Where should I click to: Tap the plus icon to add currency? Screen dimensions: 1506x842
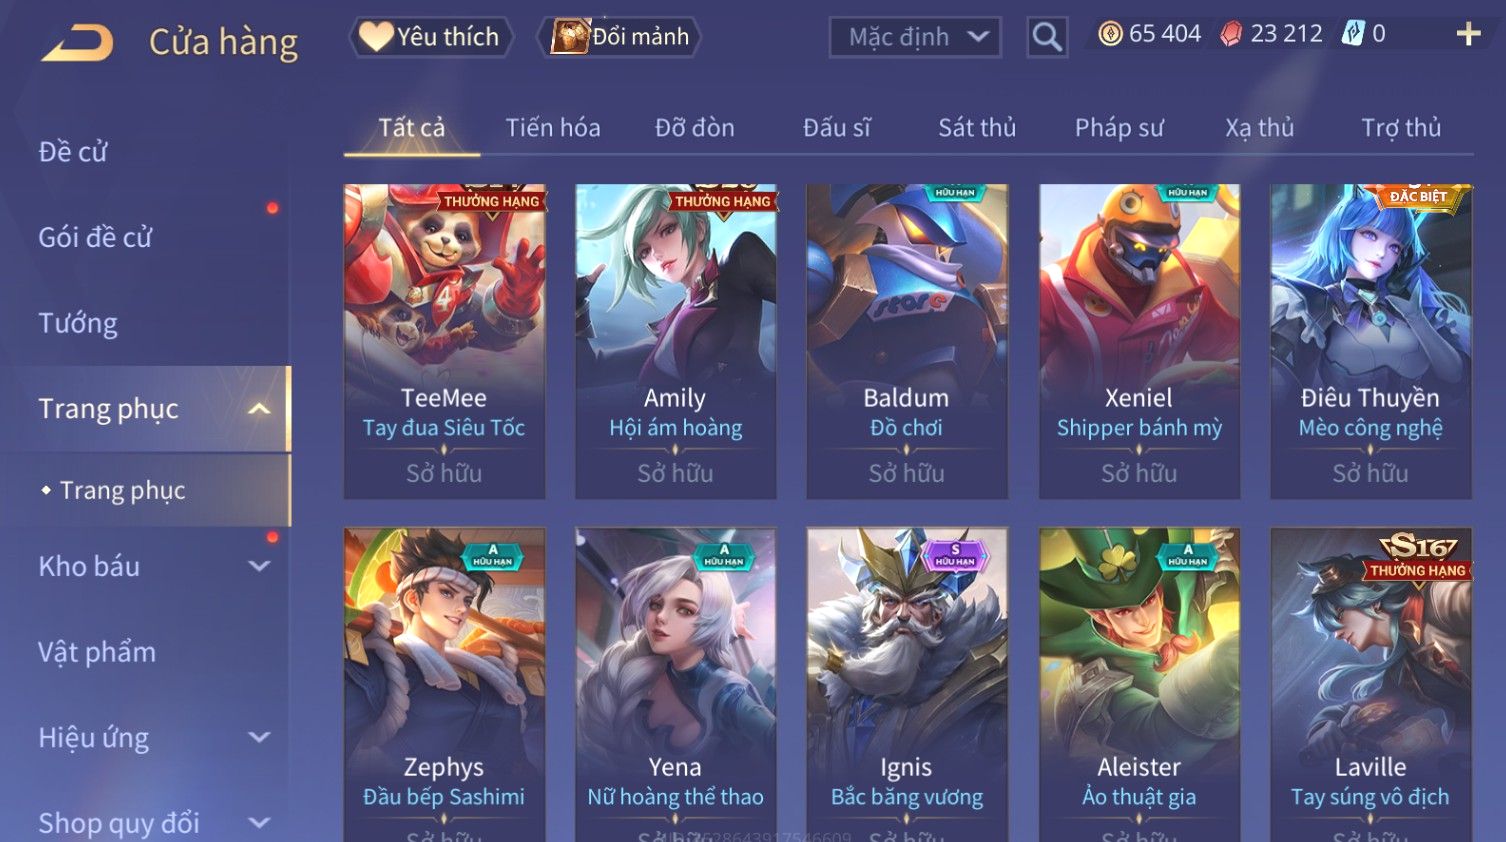tap(1468, 34)
